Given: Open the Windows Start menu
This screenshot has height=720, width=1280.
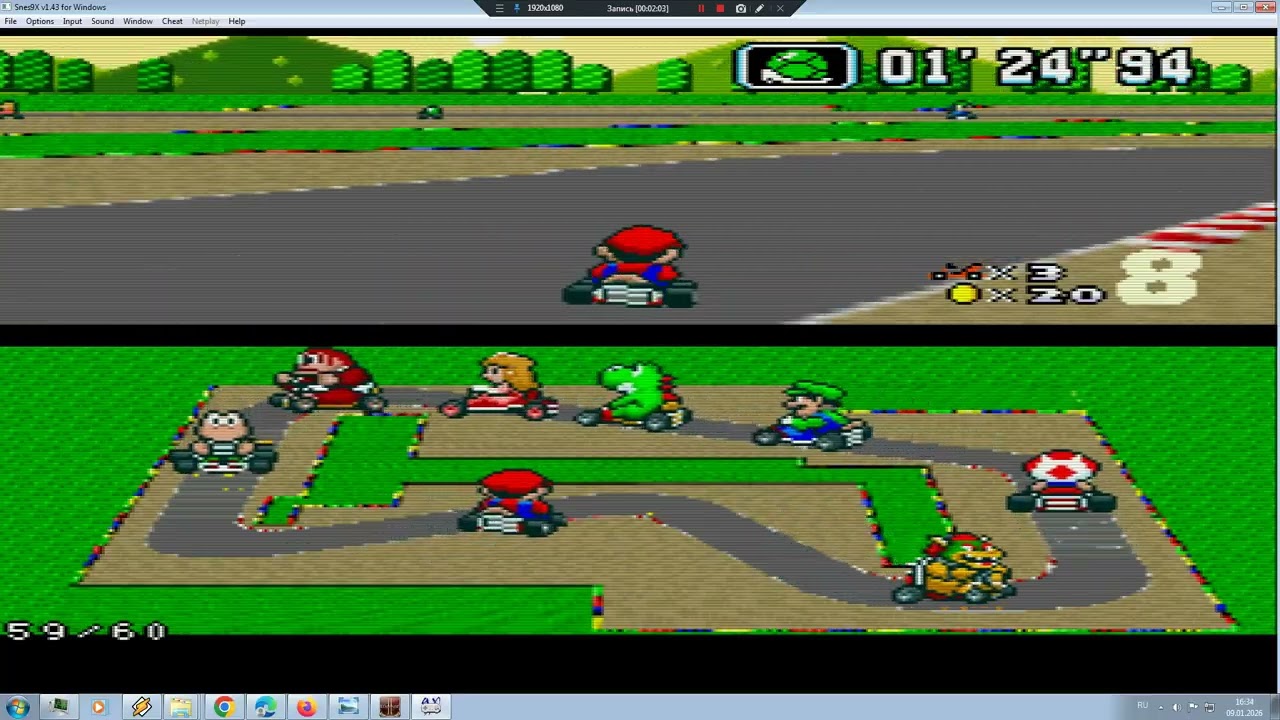Looking at the screenshot, I should tap(17, 707).
